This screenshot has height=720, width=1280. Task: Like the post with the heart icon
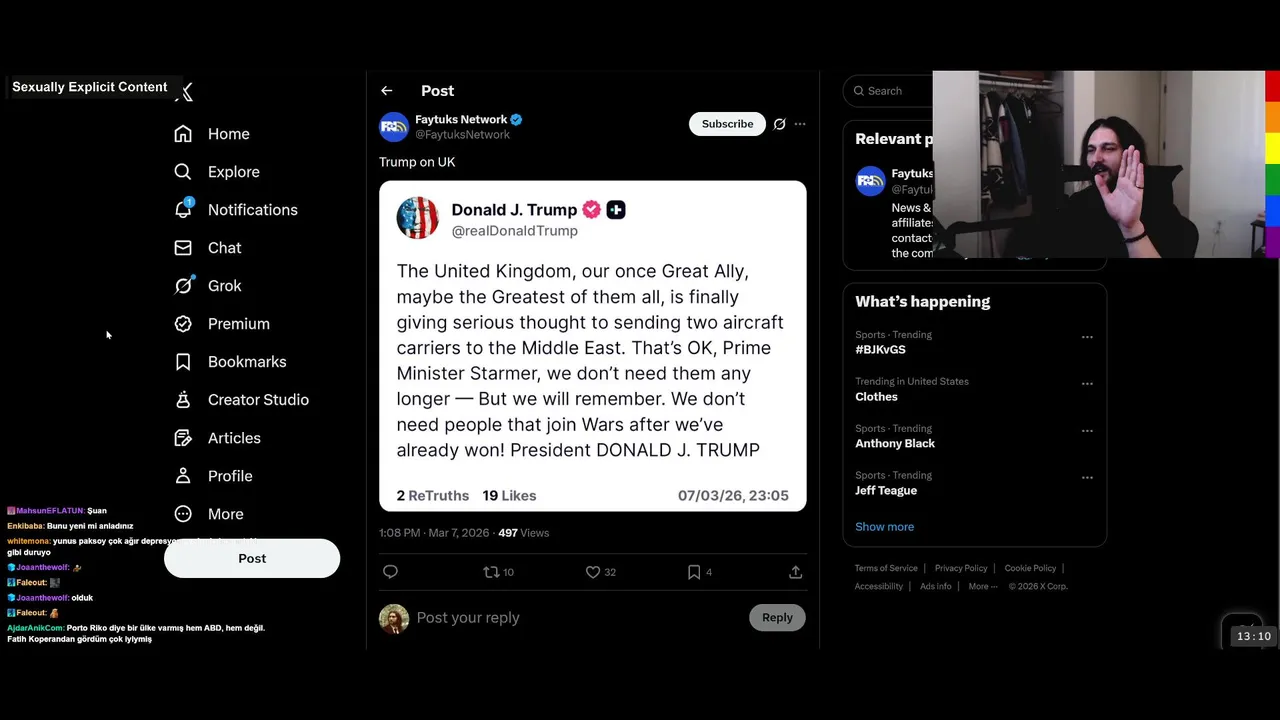[x=593, y=572]
